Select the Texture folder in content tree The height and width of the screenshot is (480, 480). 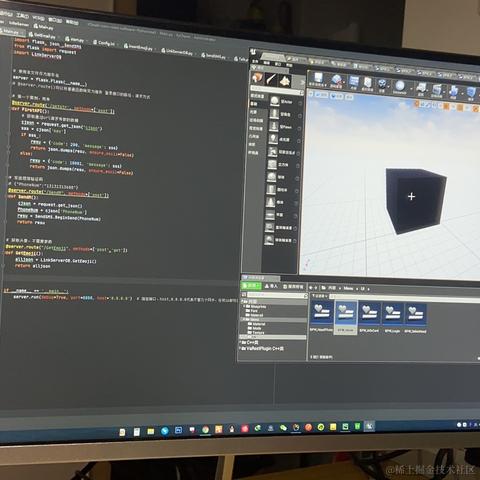coord(255,332)
